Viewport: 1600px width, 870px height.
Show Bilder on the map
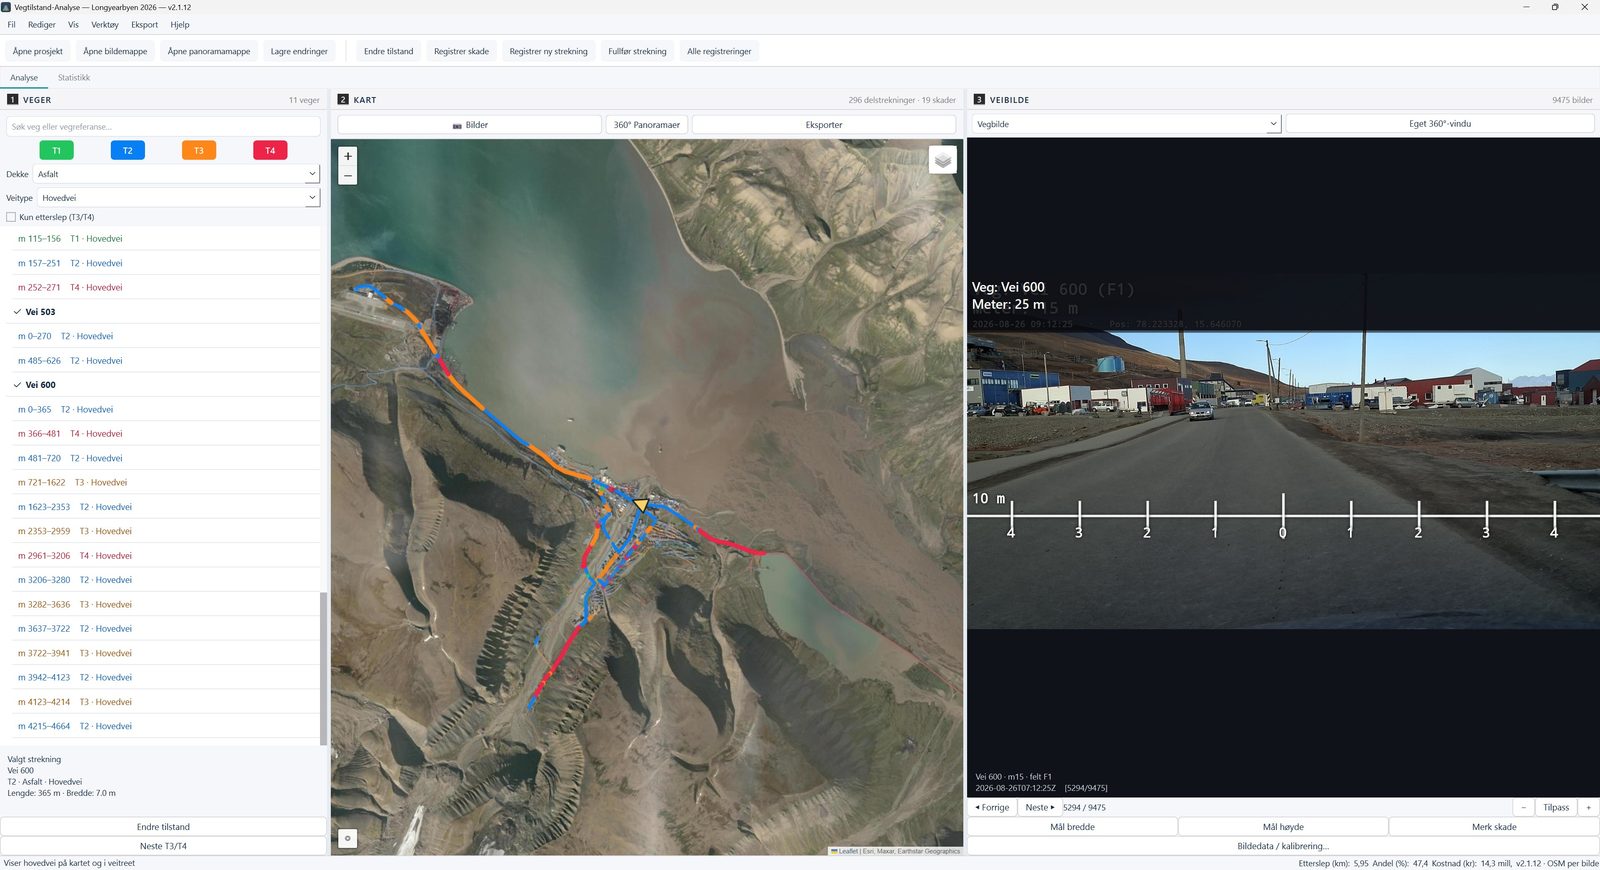point(470,125)
